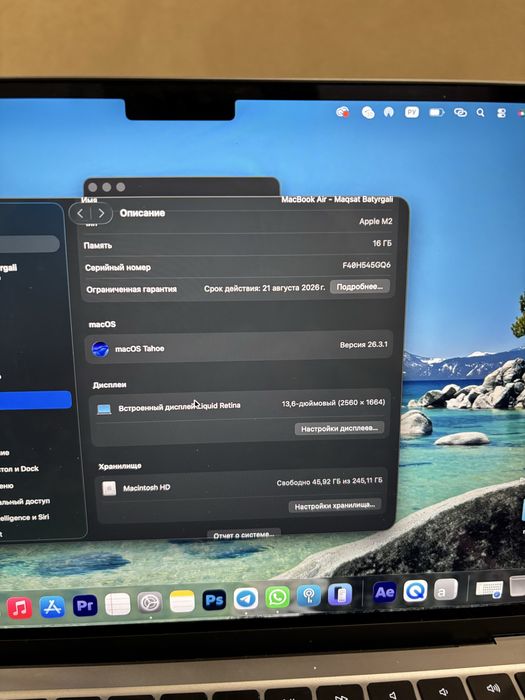Screen dimensions: 525x700
Task: Open the lined TextEdit icon in the Dock
Action: click(117, 604)
